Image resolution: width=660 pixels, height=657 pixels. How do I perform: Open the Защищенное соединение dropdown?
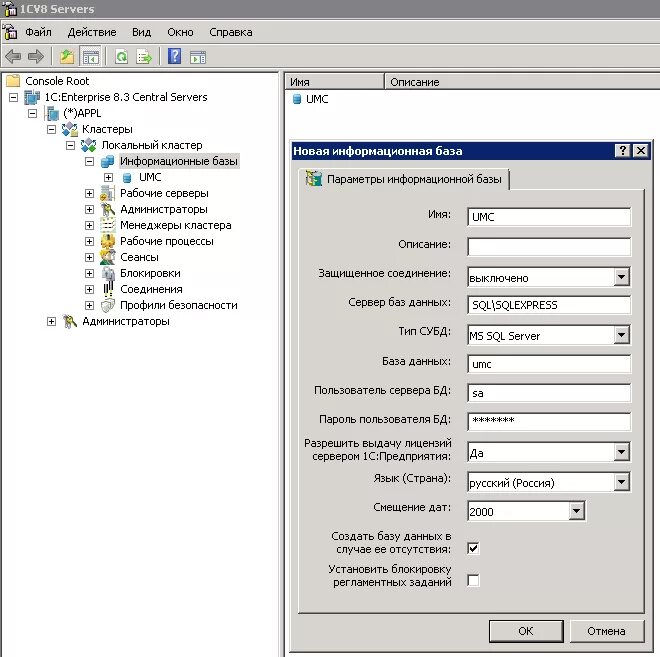pyautogui.click(x=621, y=277)
